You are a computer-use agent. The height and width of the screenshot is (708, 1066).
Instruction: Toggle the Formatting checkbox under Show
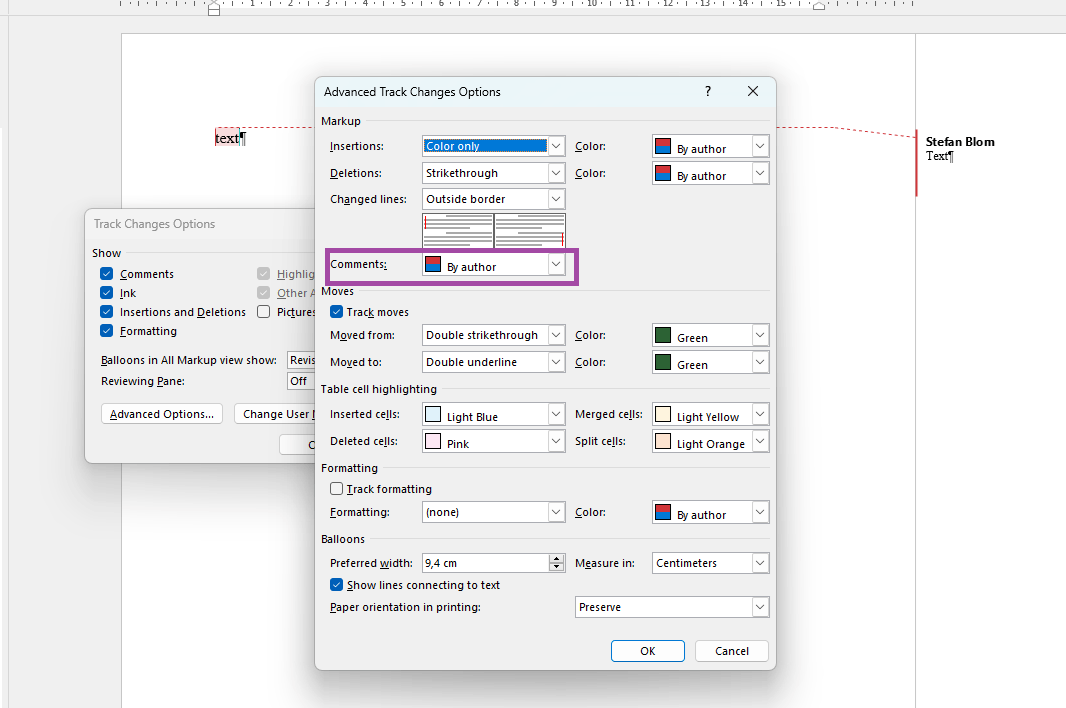(107, 331)
